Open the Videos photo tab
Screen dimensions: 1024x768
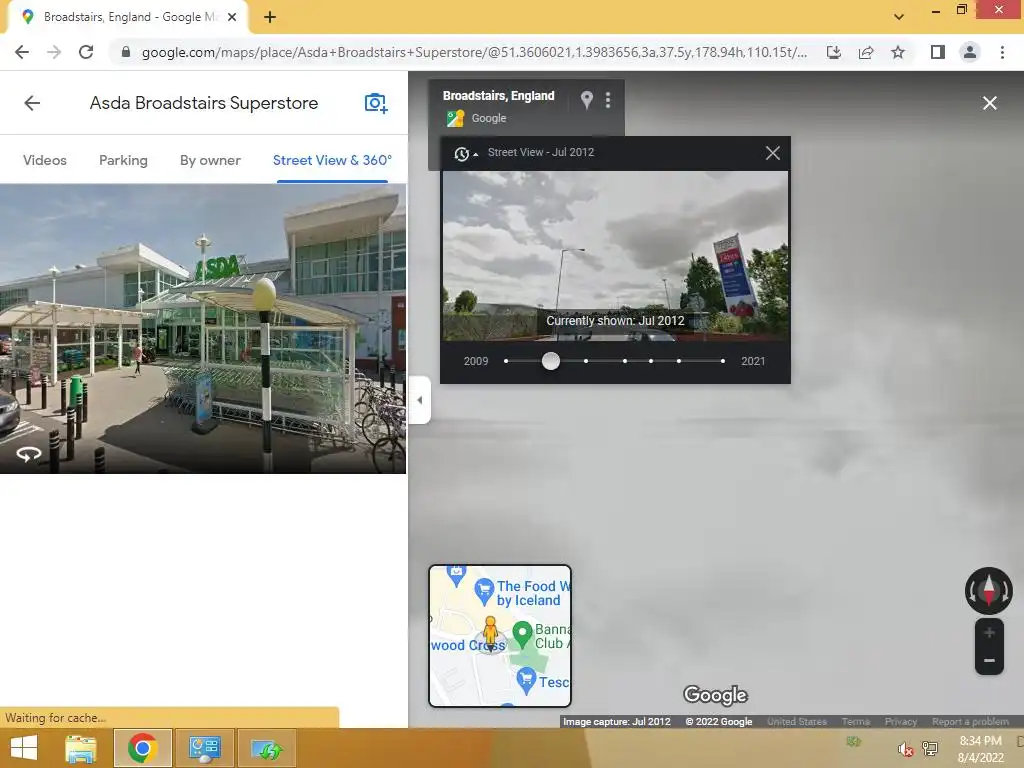click(x=44, y=160)
